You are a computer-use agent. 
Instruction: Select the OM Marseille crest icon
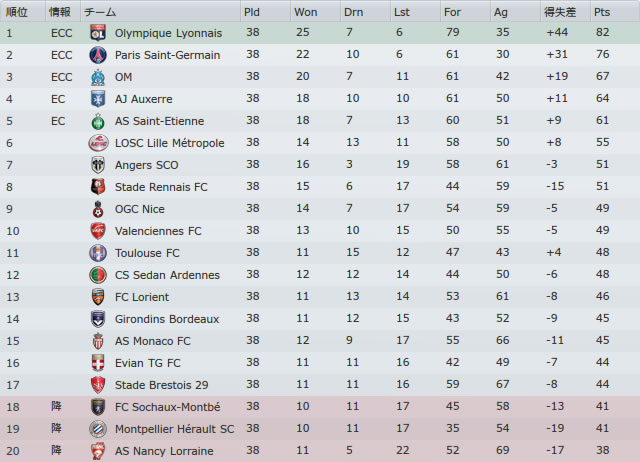pos(98,77)
